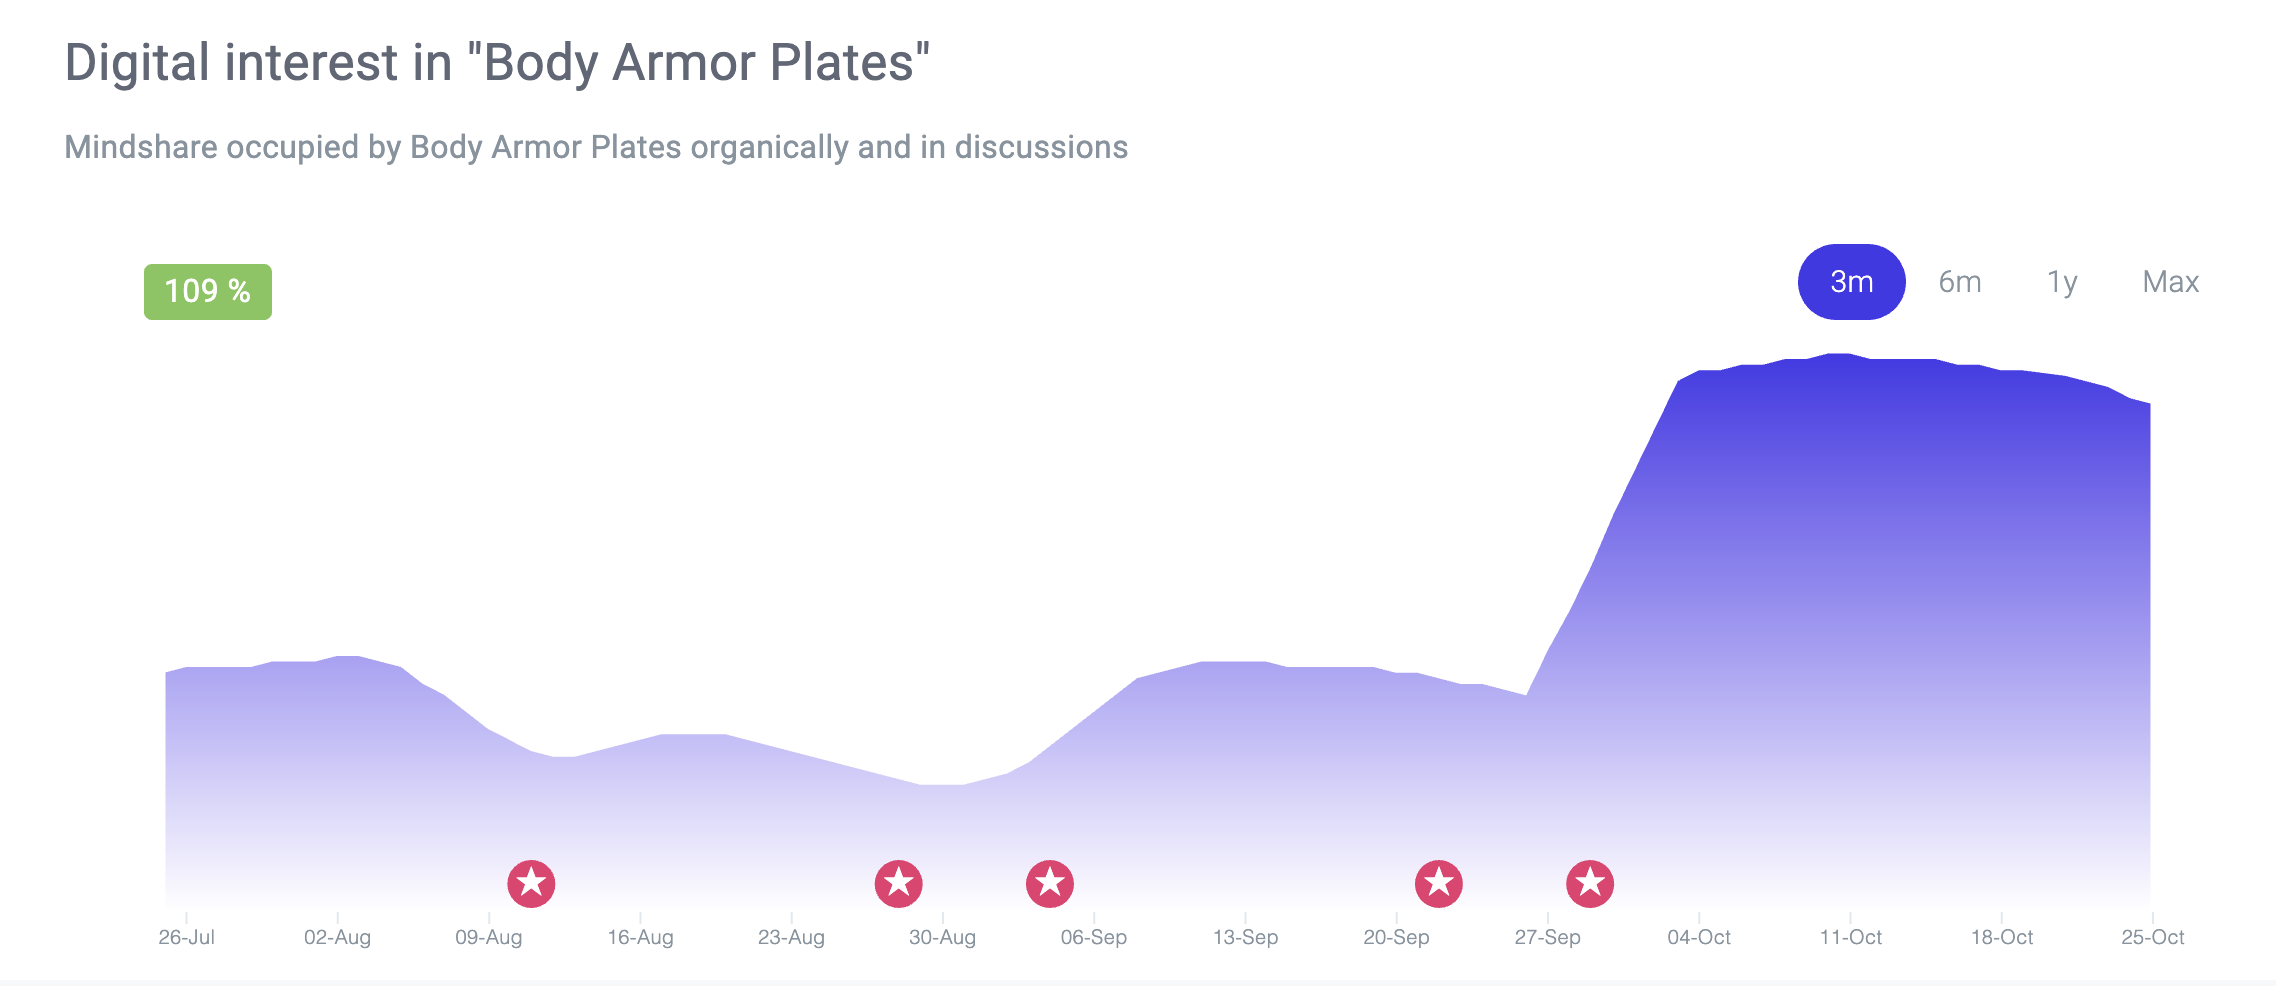Click the chart peak near 11-Oct

tap(1840, 355)
